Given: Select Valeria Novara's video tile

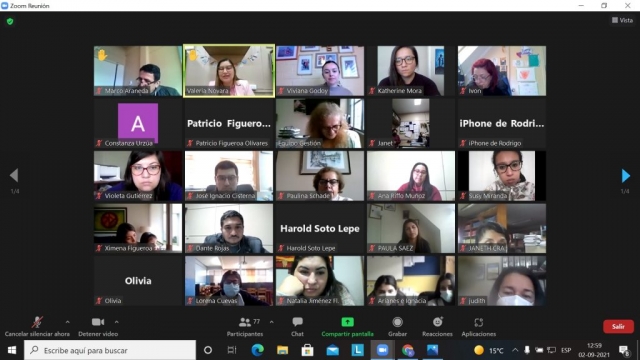Looking at the screenshot, I should tap(229, 71).
